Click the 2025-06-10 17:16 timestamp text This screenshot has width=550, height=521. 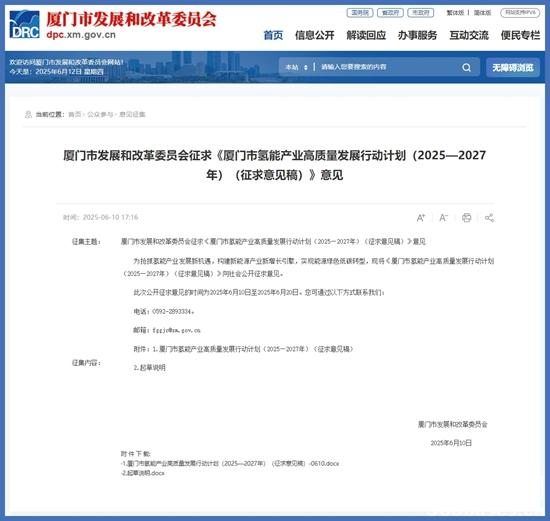click(x=110, y=218)
